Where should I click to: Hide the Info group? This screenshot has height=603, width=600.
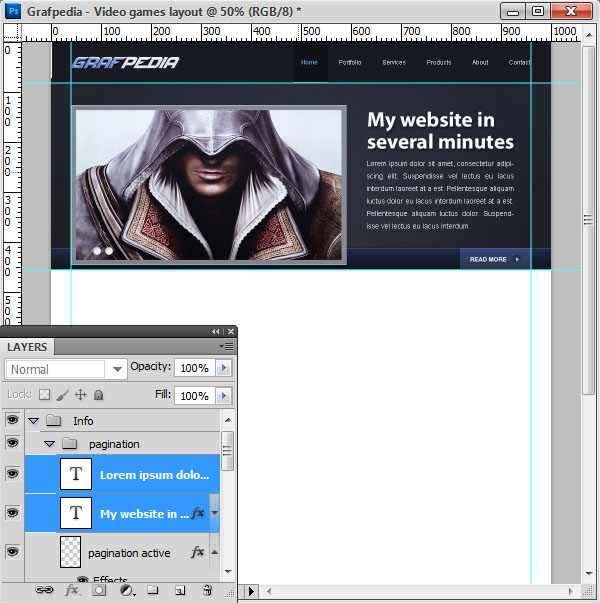pyautogui.click(x=12, y=420)
